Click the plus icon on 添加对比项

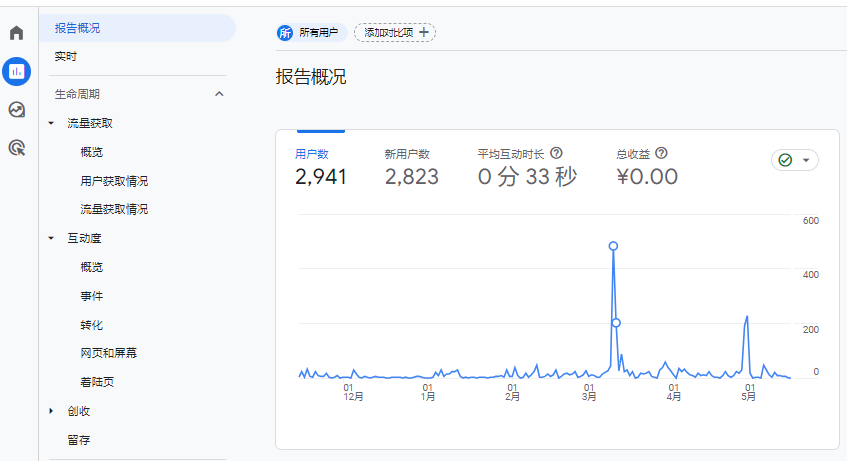[x=423, y=33]
